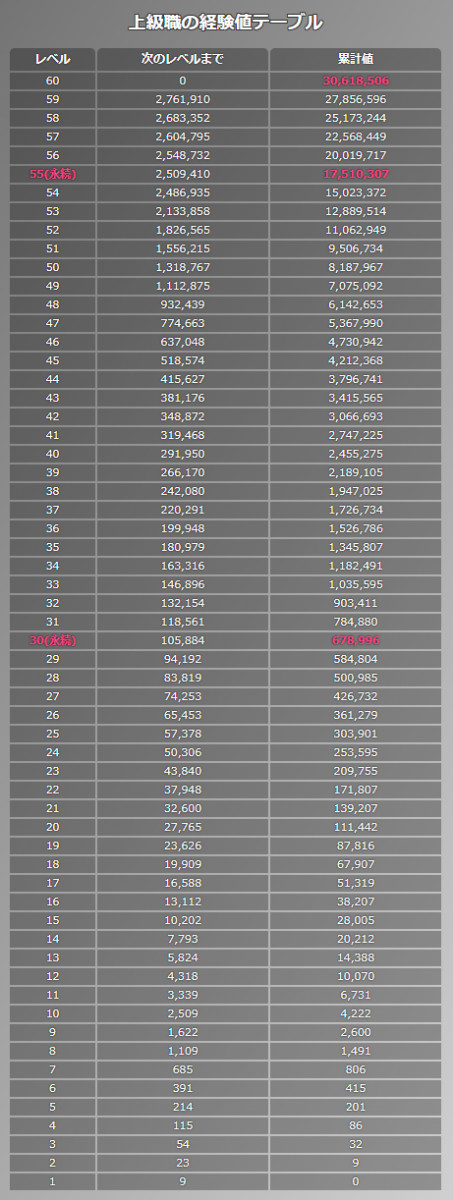Select the 105,884 next-level value
Image resolution: width=453 pixels, height=1200 pixels.
pos(183,640)
